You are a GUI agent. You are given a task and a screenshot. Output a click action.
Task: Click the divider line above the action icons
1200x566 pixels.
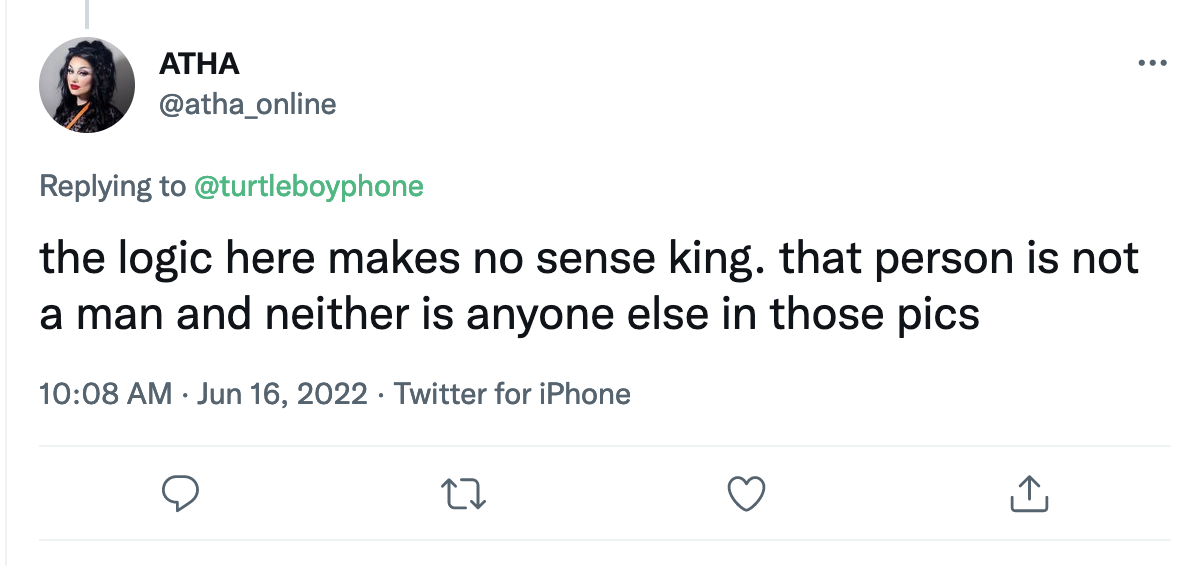(604, 445)
